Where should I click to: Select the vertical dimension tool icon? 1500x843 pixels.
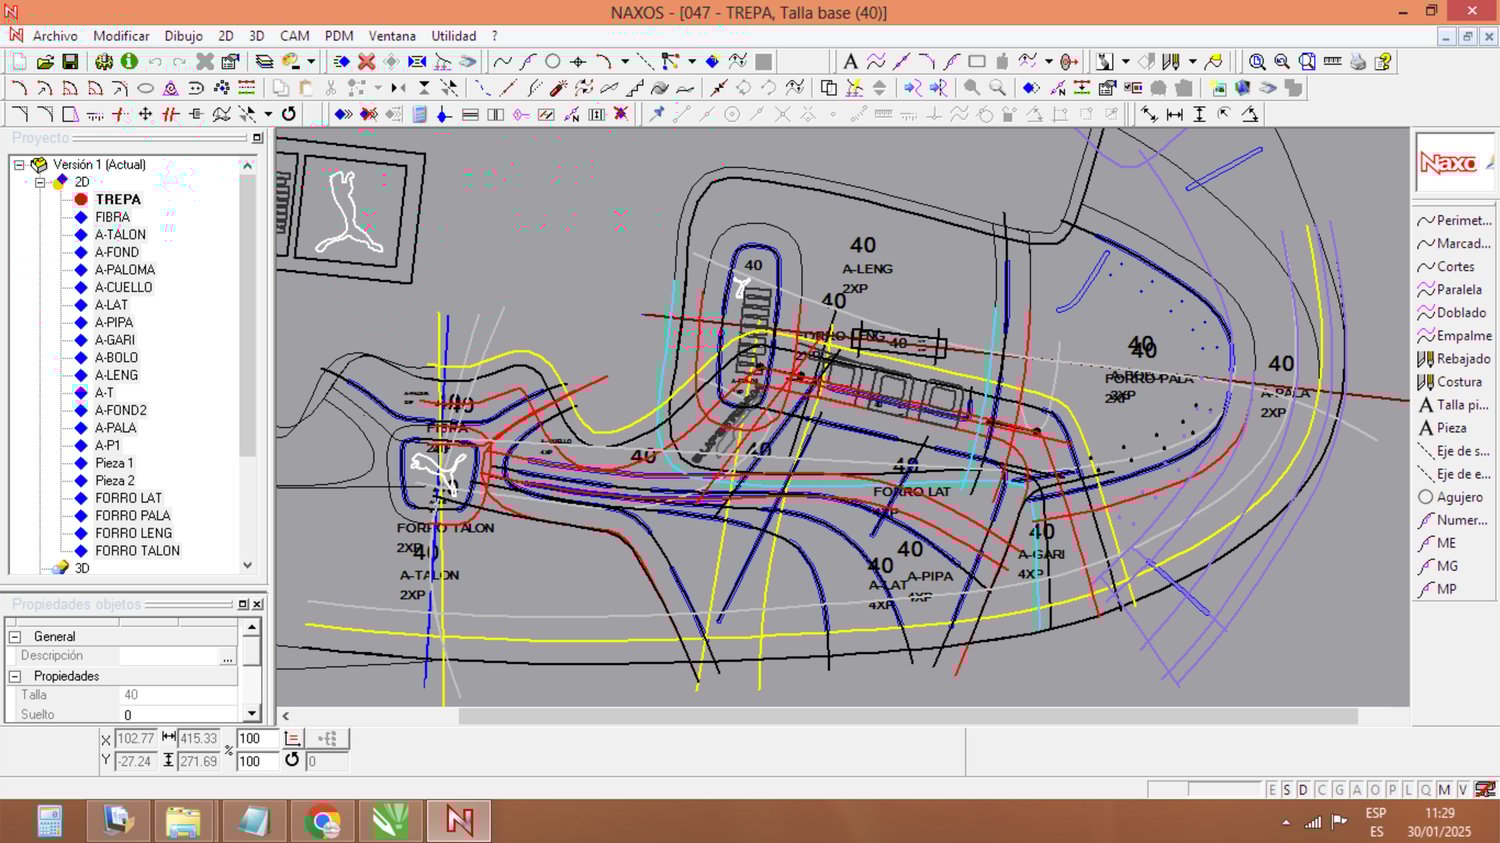pos(1199,114)
